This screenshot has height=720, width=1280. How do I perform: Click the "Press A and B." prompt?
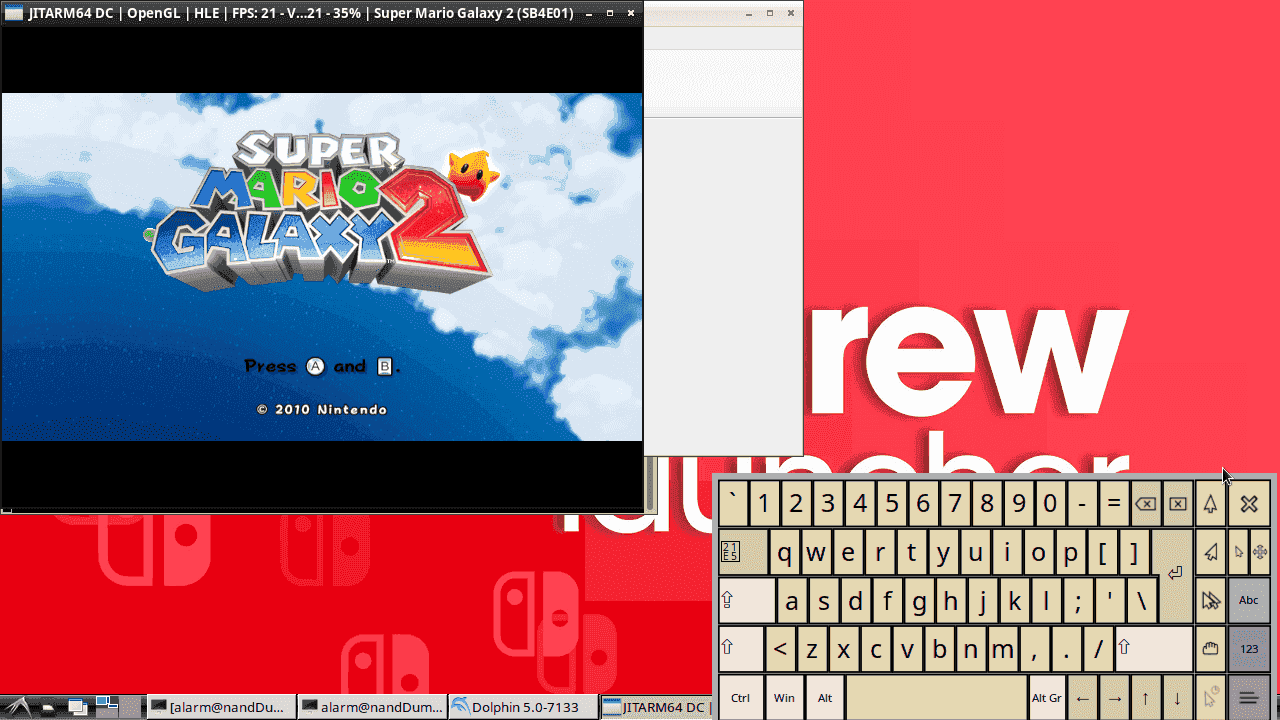(x=322, y=366)
